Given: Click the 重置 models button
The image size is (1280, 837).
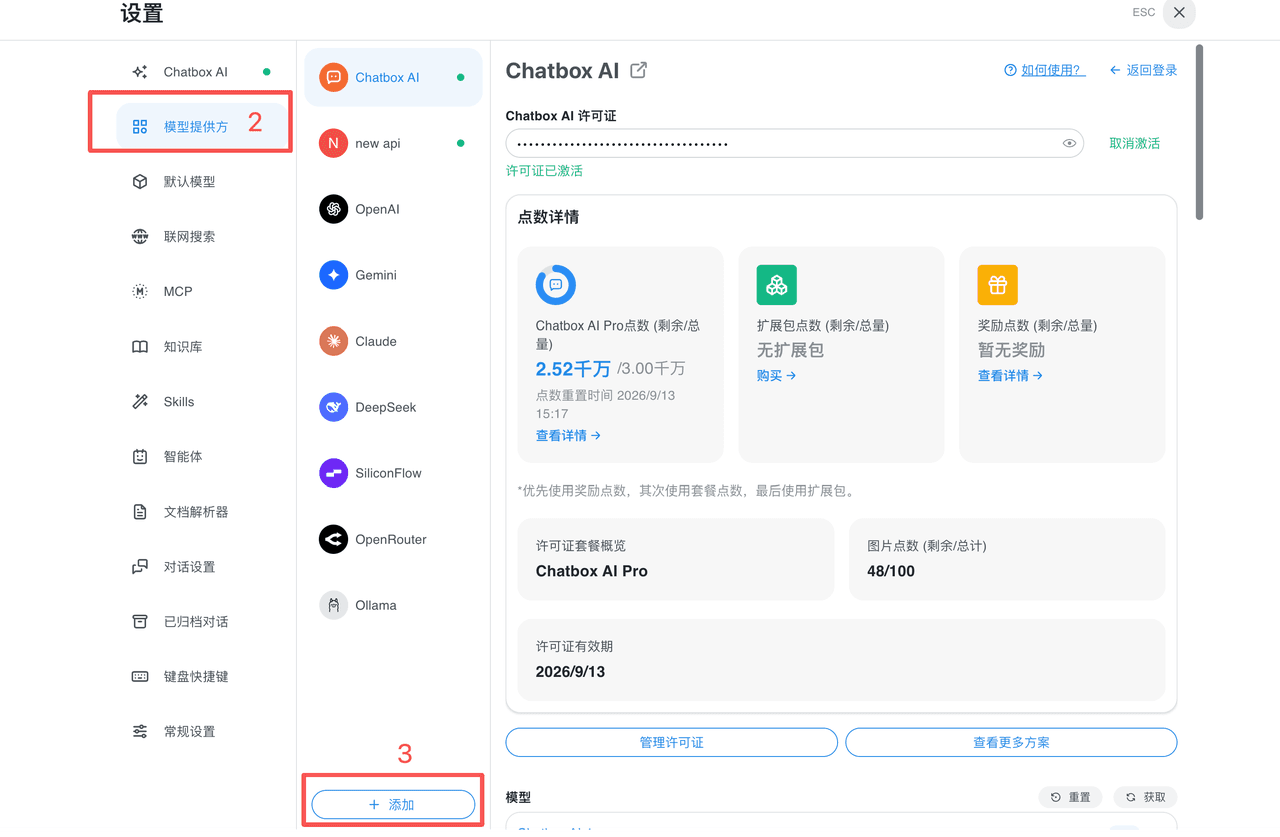Looking at the screenshot, I should (x=1071, y=797).
